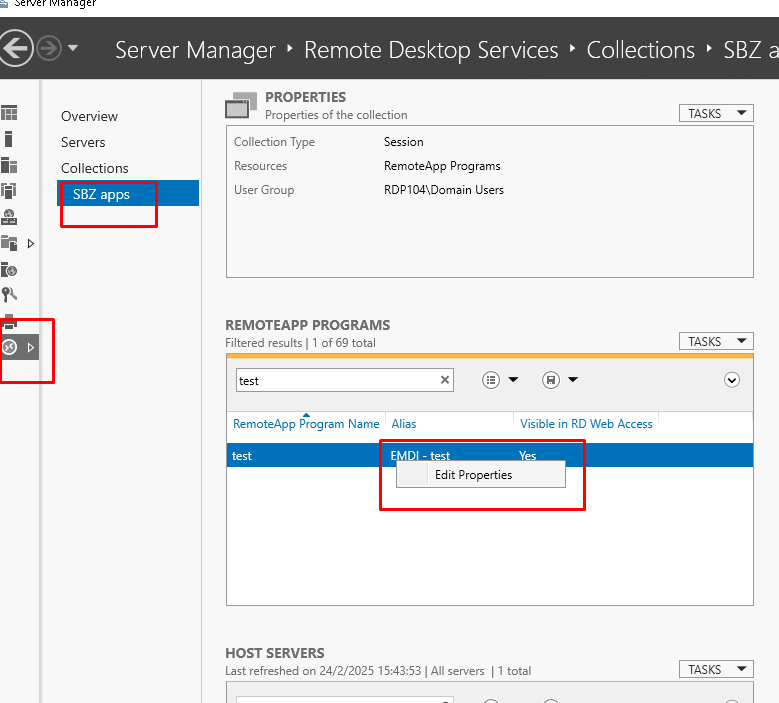Clear the 'test' filter with X
This screenshot has height=703, width=779.
445,380
